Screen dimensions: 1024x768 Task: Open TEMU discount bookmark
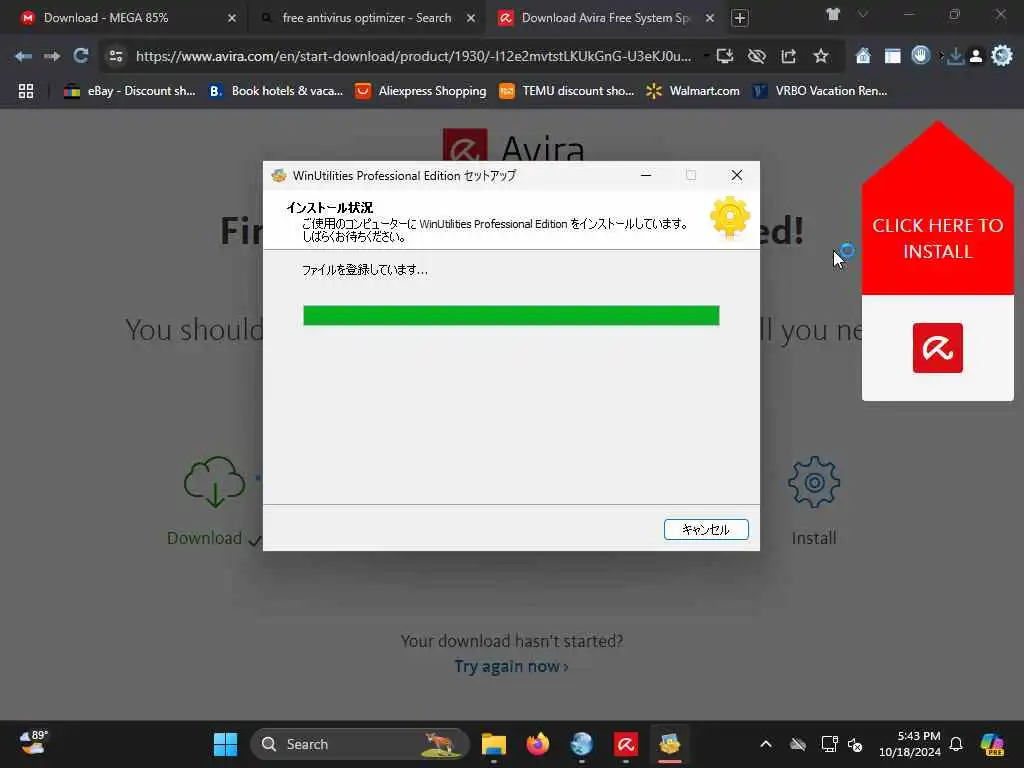[x=567, y=91]
